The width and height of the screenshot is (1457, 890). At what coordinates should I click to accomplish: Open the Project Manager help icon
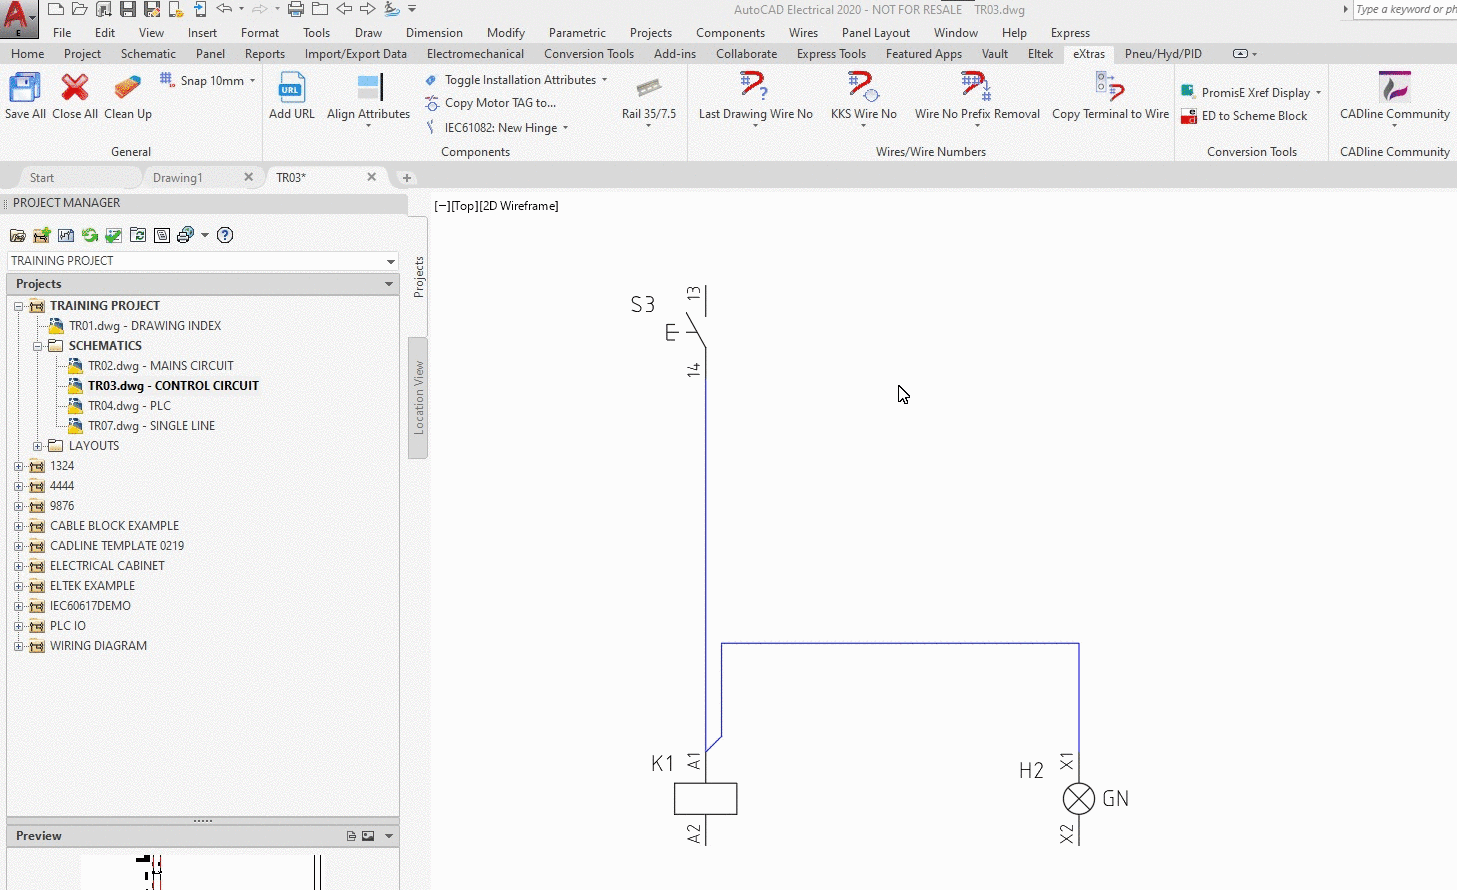(225, 235)
